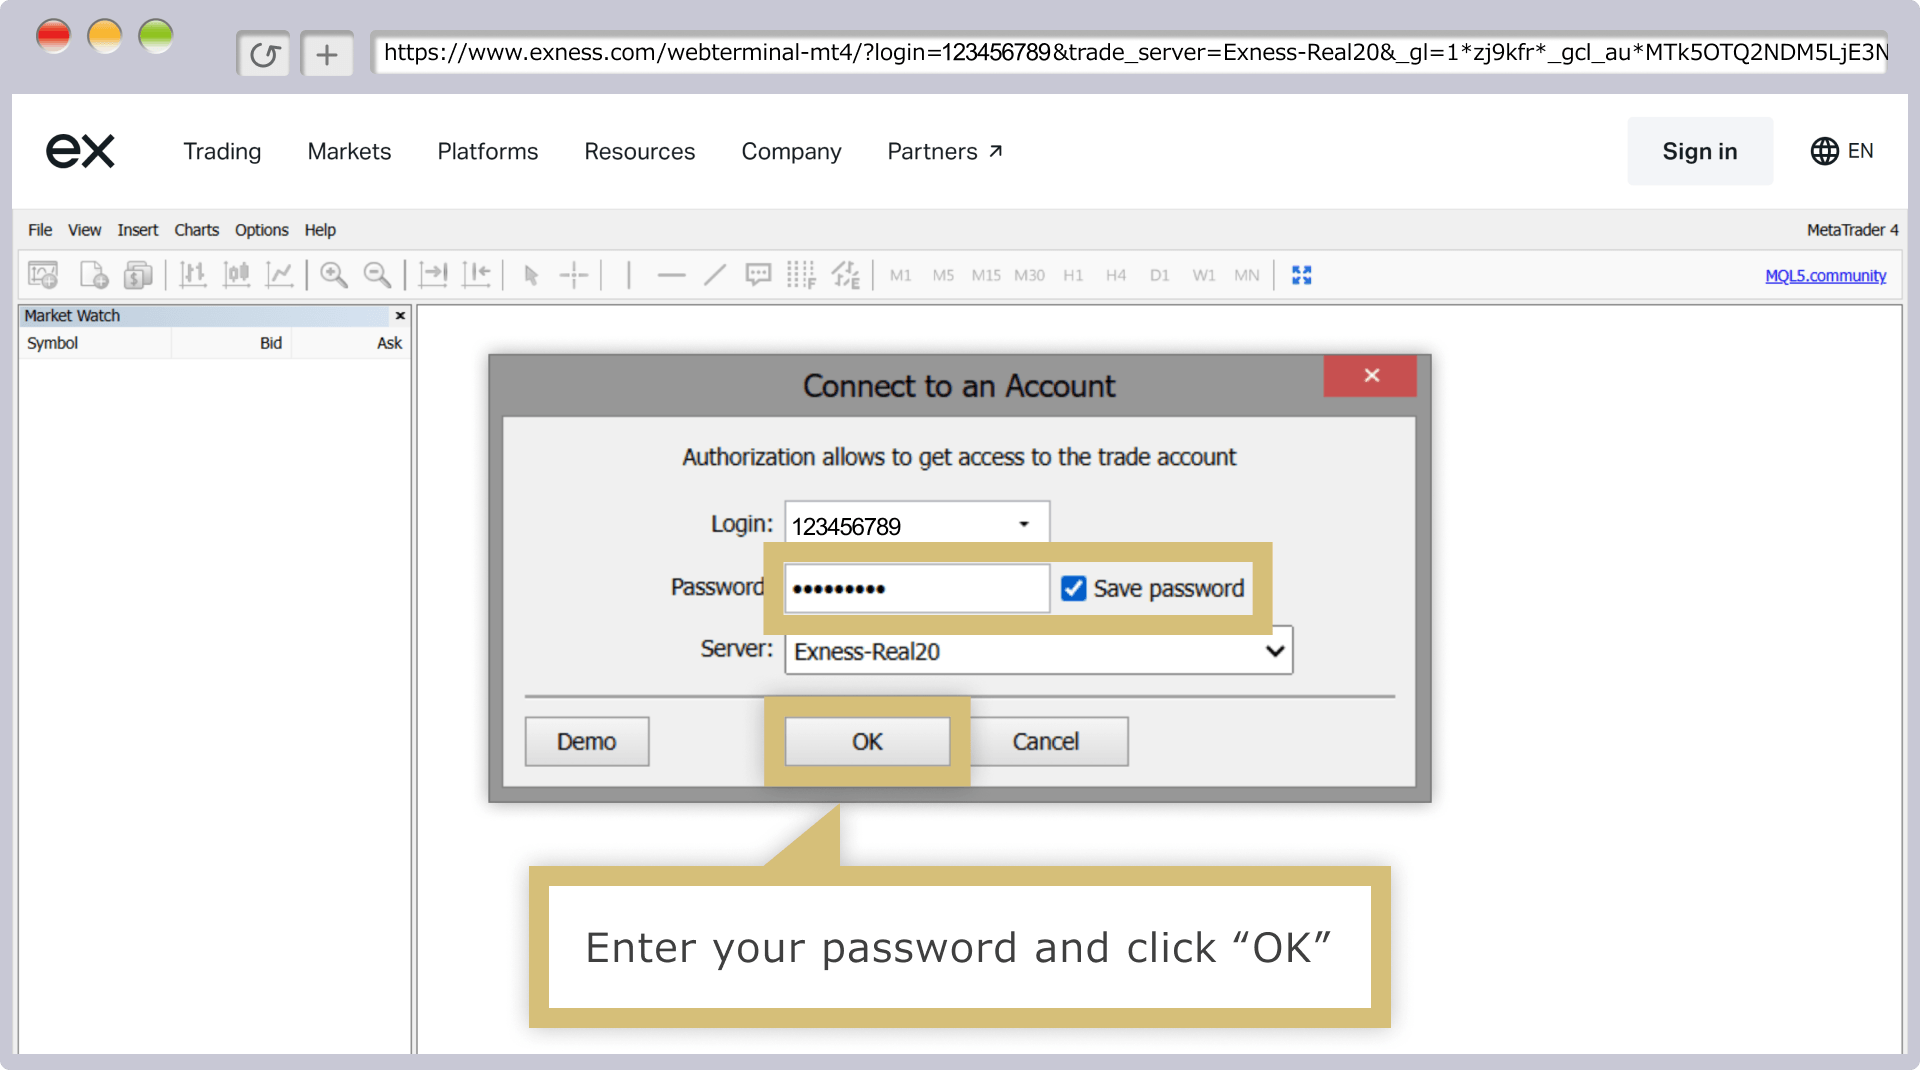
Task: Click the Bid column header
Action: click(232, 343)
